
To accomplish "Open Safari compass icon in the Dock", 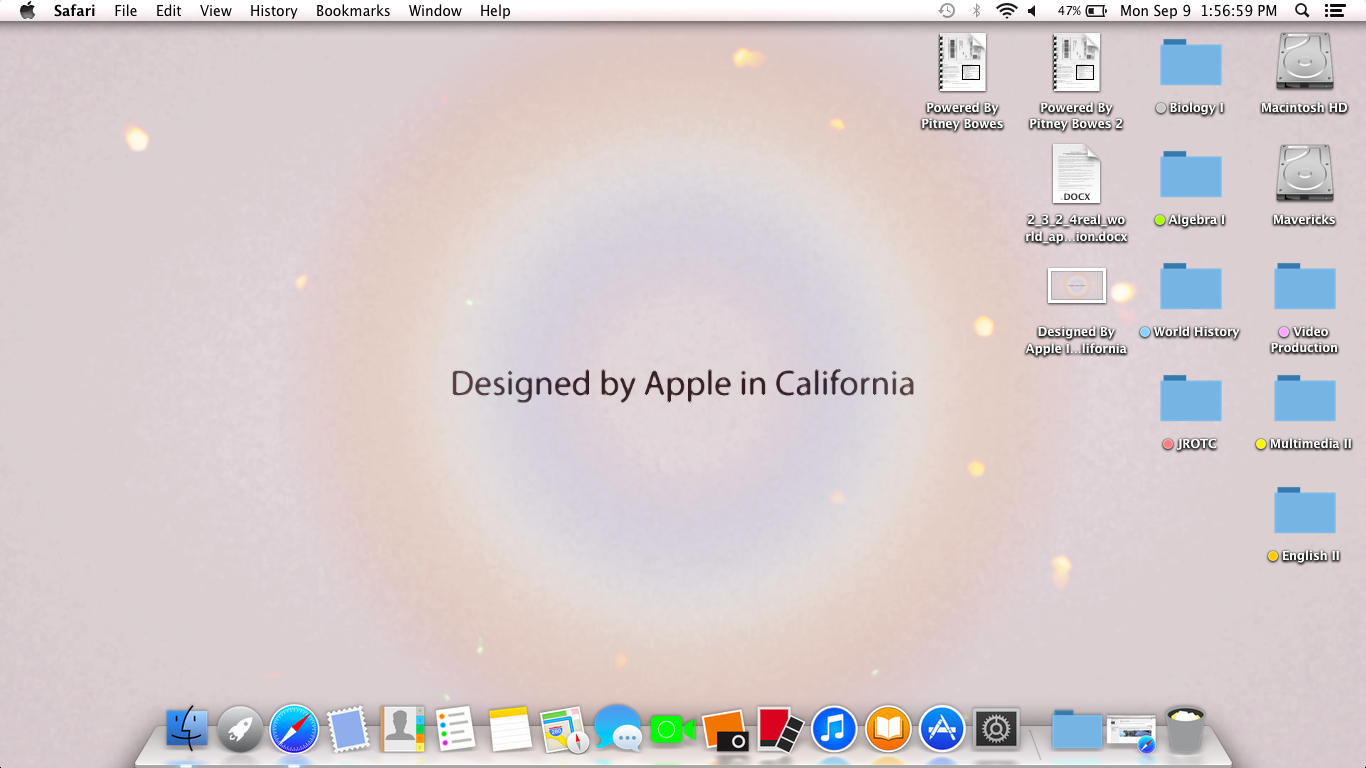I will point(294,730).
